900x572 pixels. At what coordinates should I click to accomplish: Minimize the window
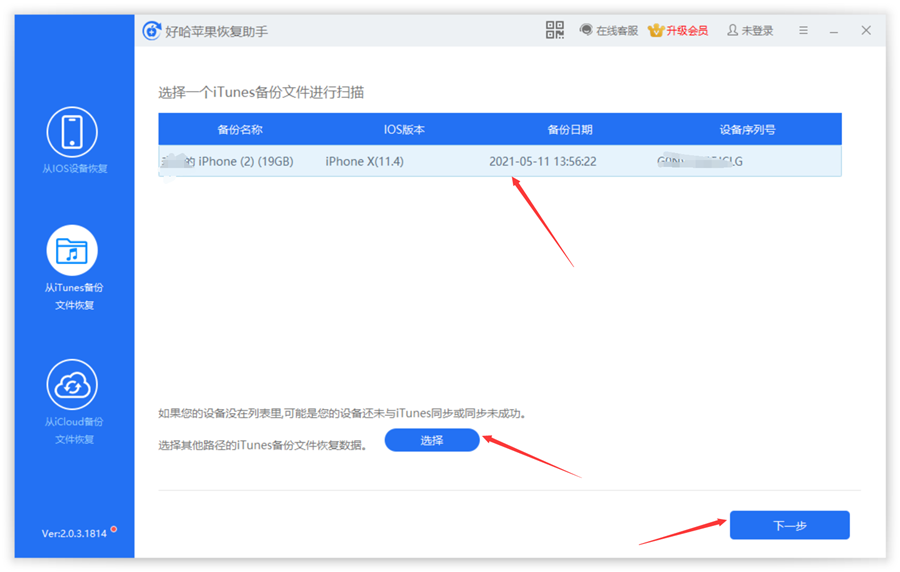834,32
